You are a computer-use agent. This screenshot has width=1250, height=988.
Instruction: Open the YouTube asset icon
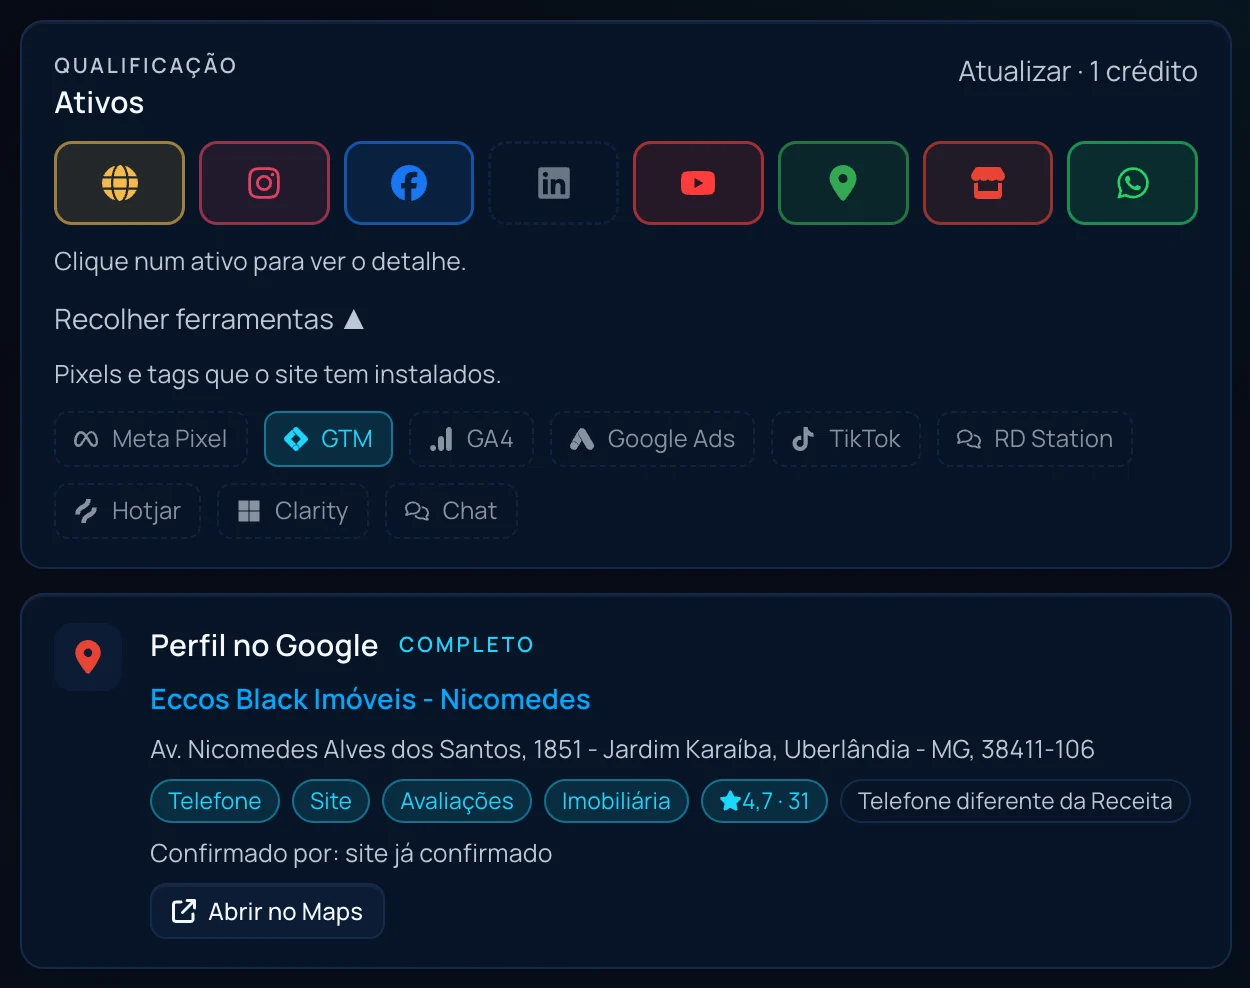tap(698, 183)
